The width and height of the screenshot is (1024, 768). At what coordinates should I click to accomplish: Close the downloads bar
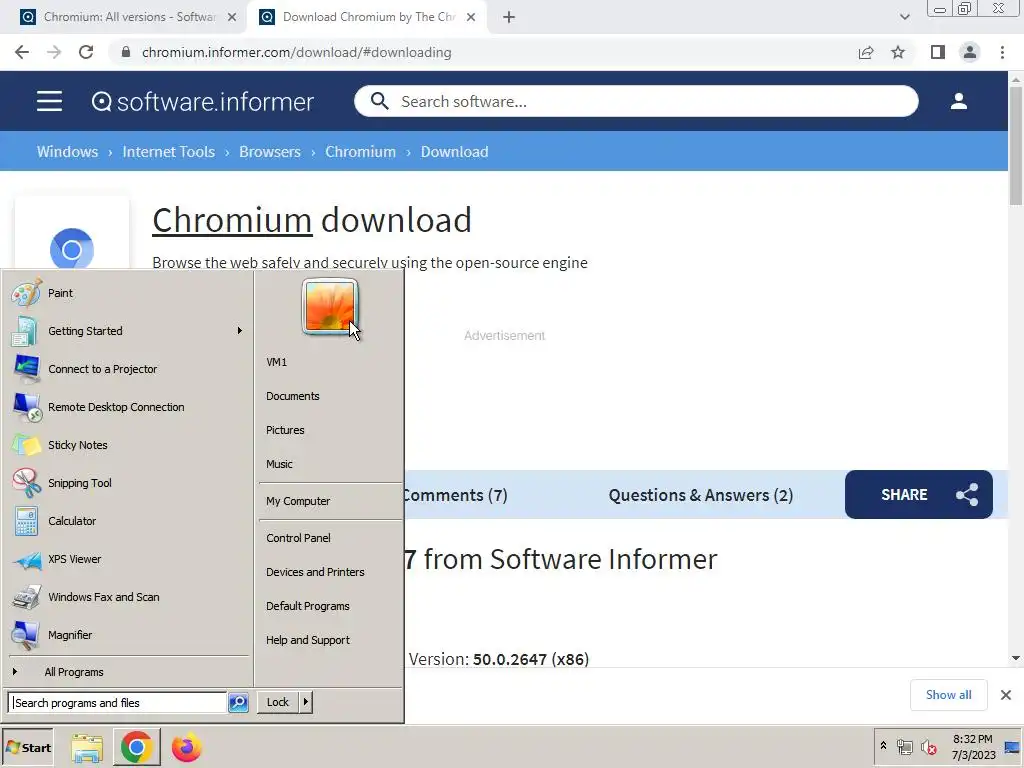point(1006,695)
